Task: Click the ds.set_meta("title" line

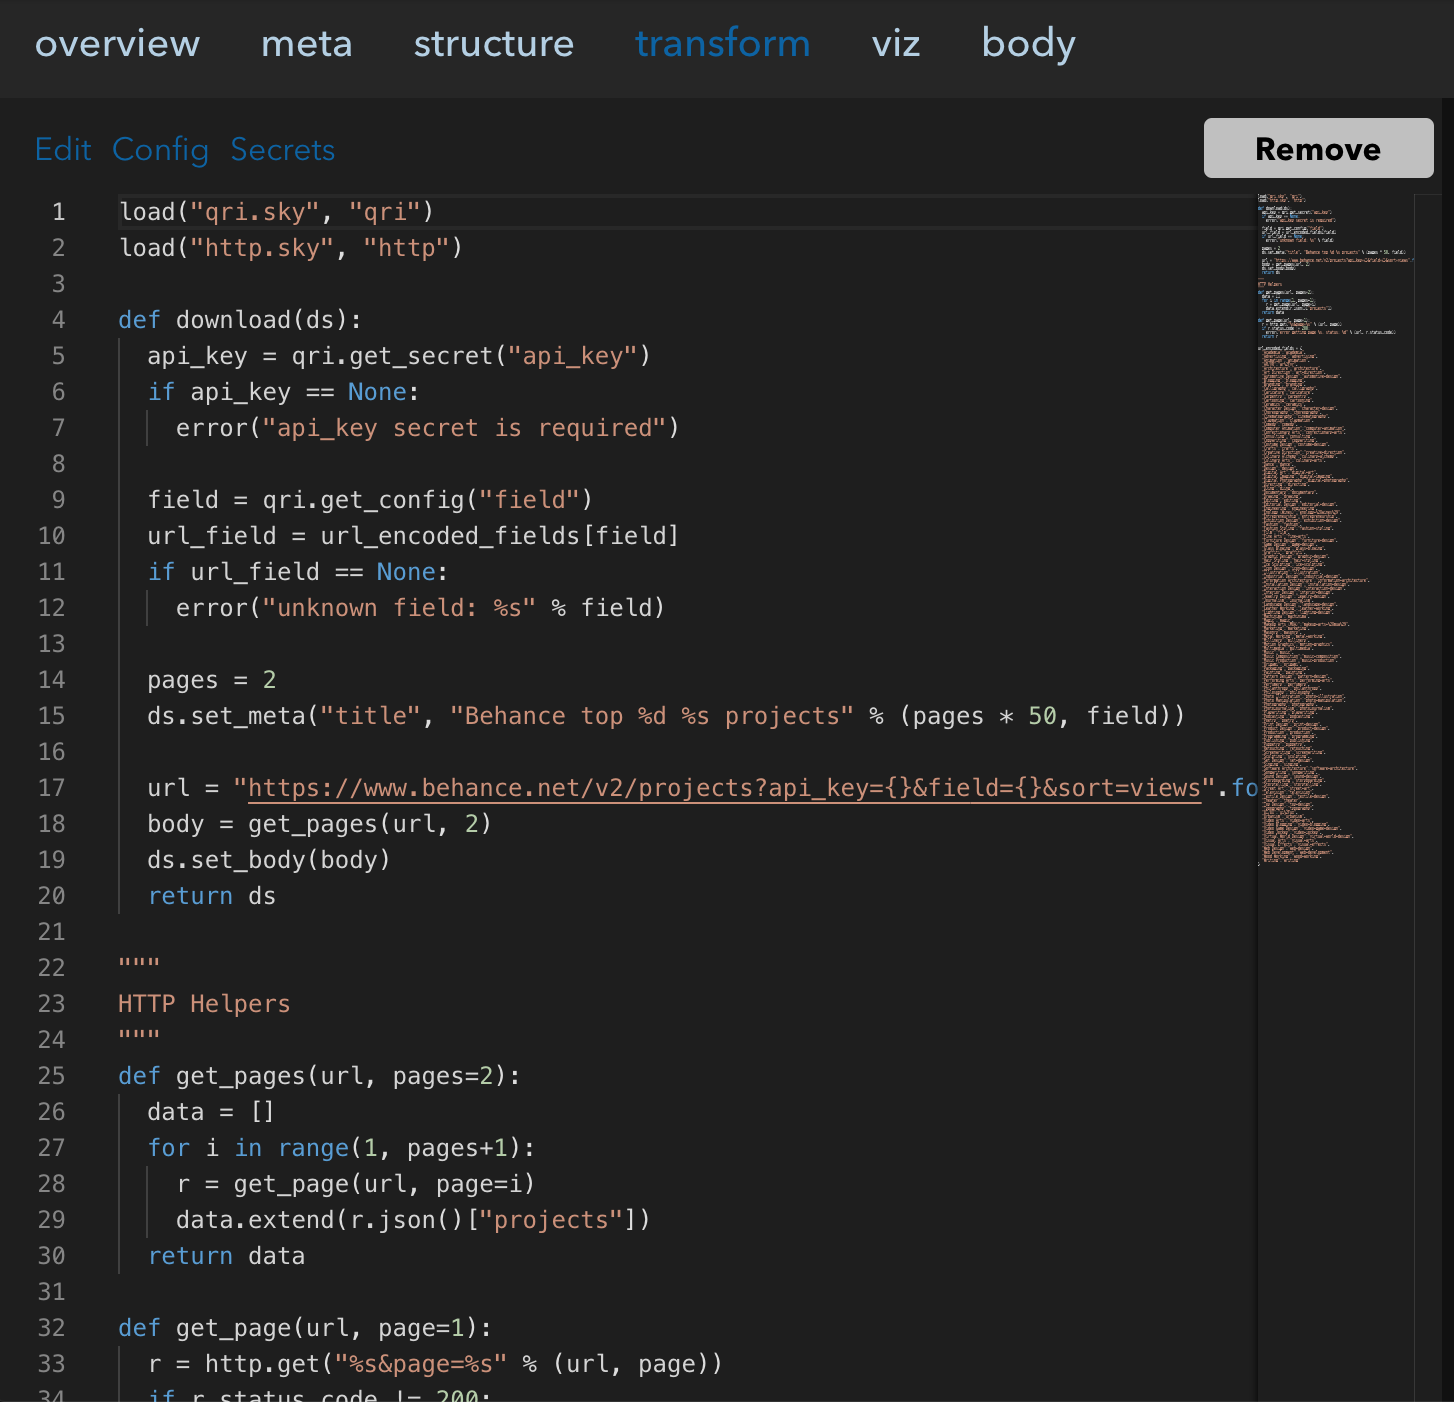Action: (666, 716)
